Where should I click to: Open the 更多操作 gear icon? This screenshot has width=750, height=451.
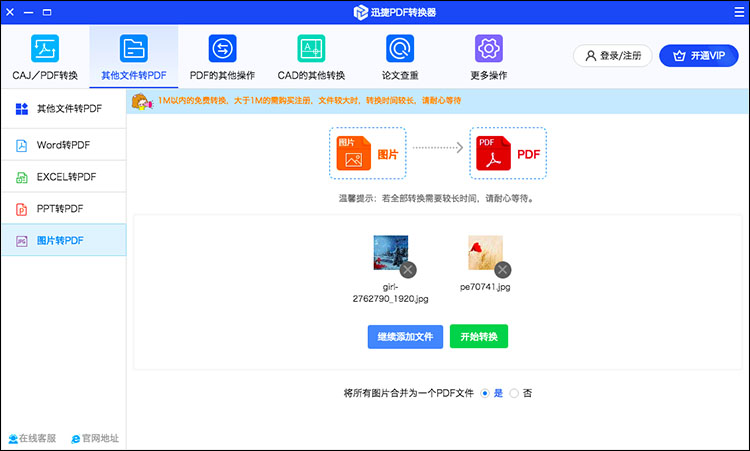[488, 48]
